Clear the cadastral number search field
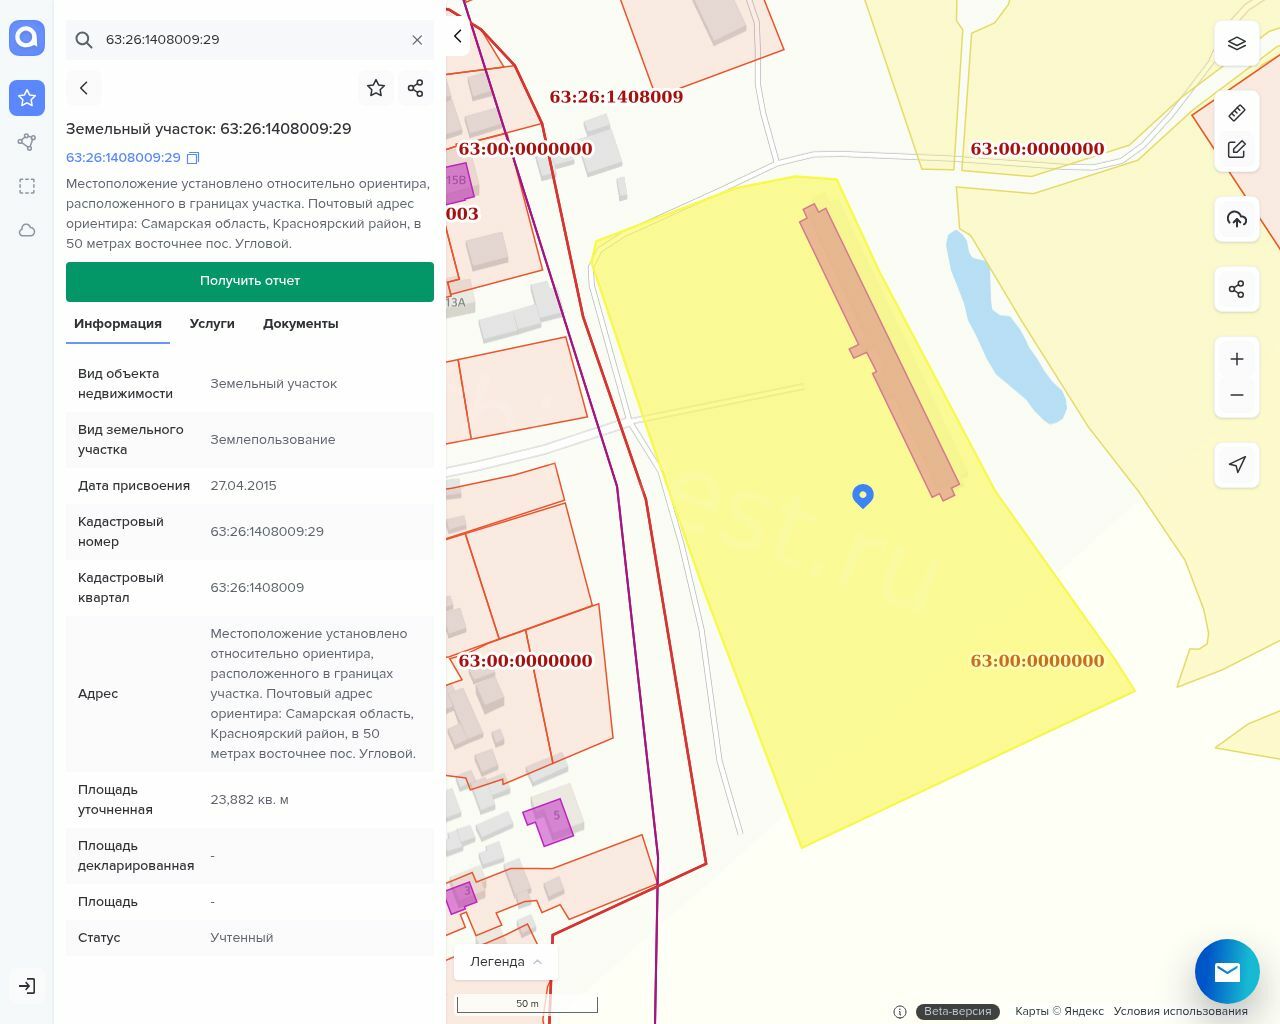1280x1024 pixels. (417, 40)
